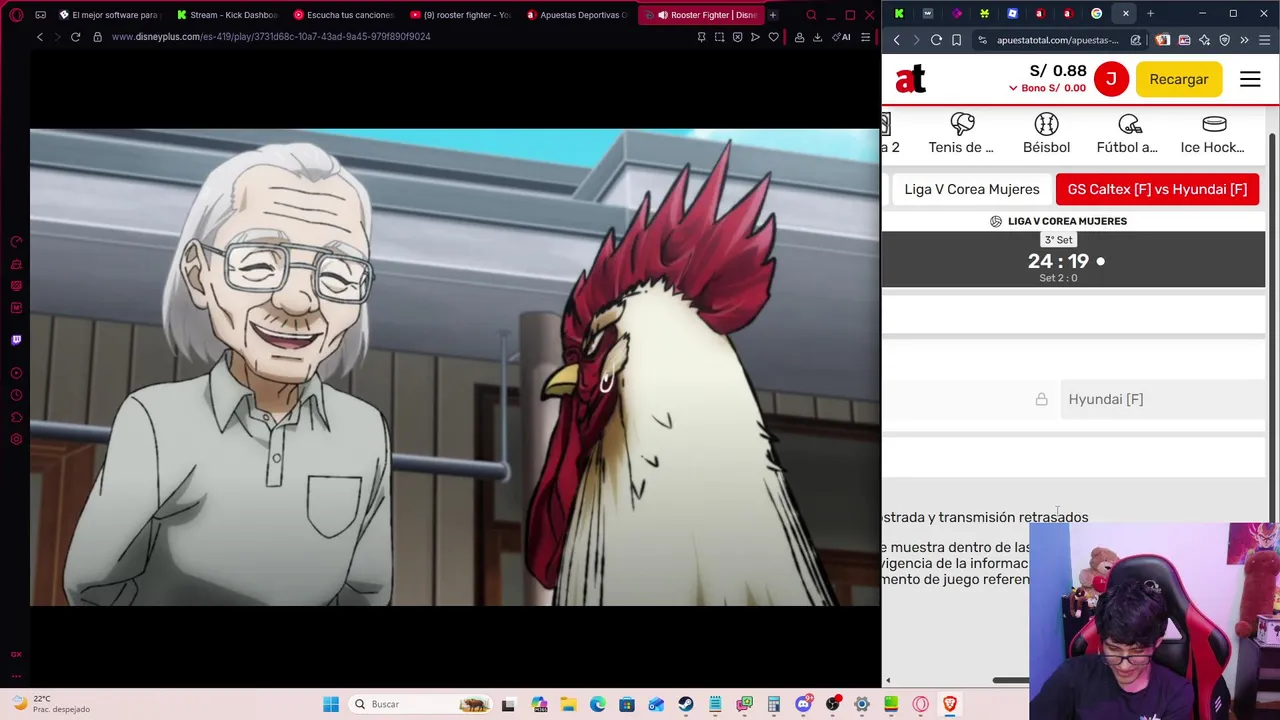Open a new tab in Opera GX
Image resolution: width=1280 pixels, height=720 pixels.
772,15
